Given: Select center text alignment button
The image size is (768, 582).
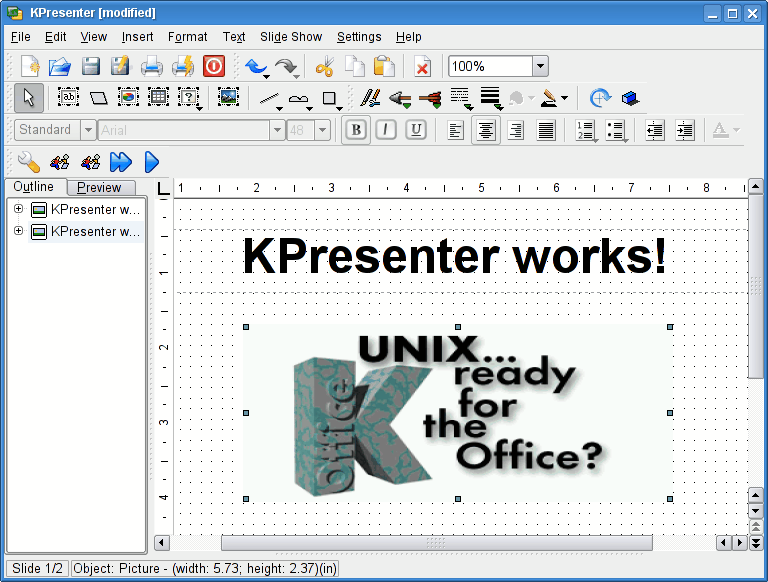Looking at the screenshot, I should [486, 130].
